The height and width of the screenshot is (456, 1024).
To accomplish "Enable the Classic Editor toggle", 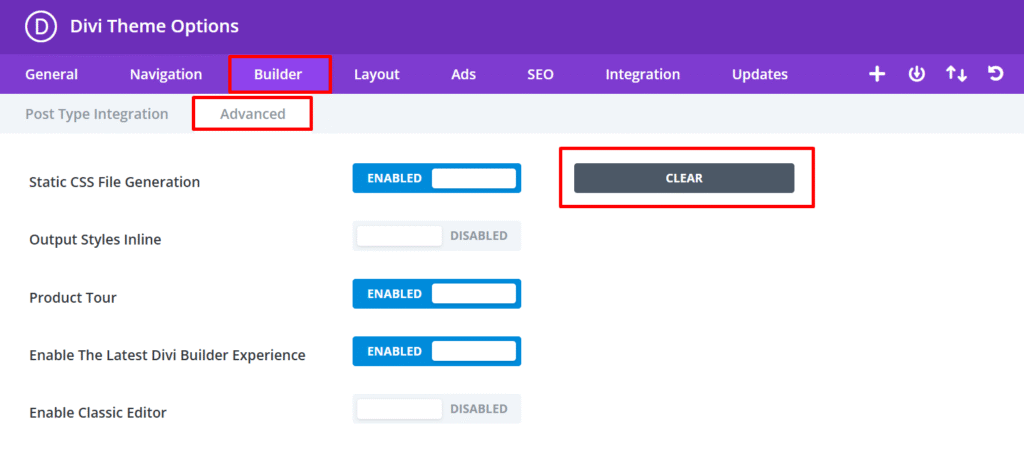I will [437, 409].
